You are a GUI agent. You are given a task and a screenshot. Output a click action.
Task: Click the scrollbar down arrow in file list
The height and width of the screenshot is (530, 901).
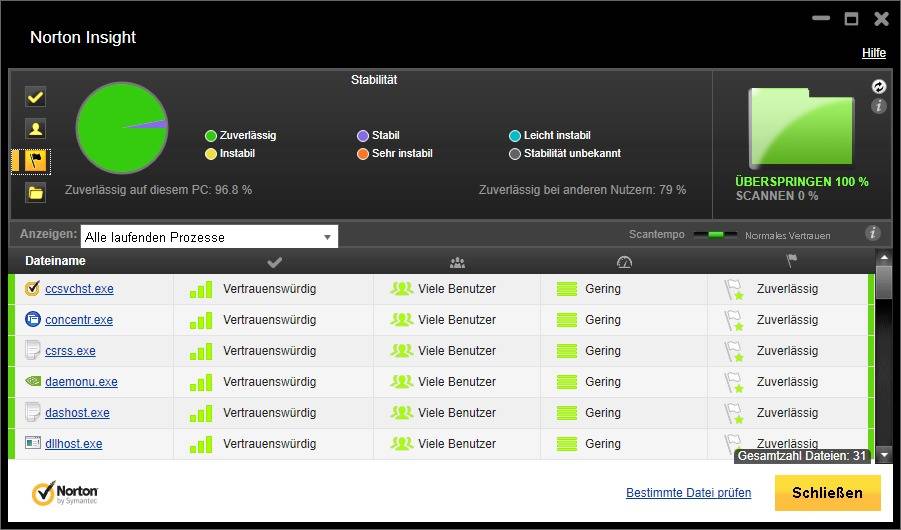883,455
